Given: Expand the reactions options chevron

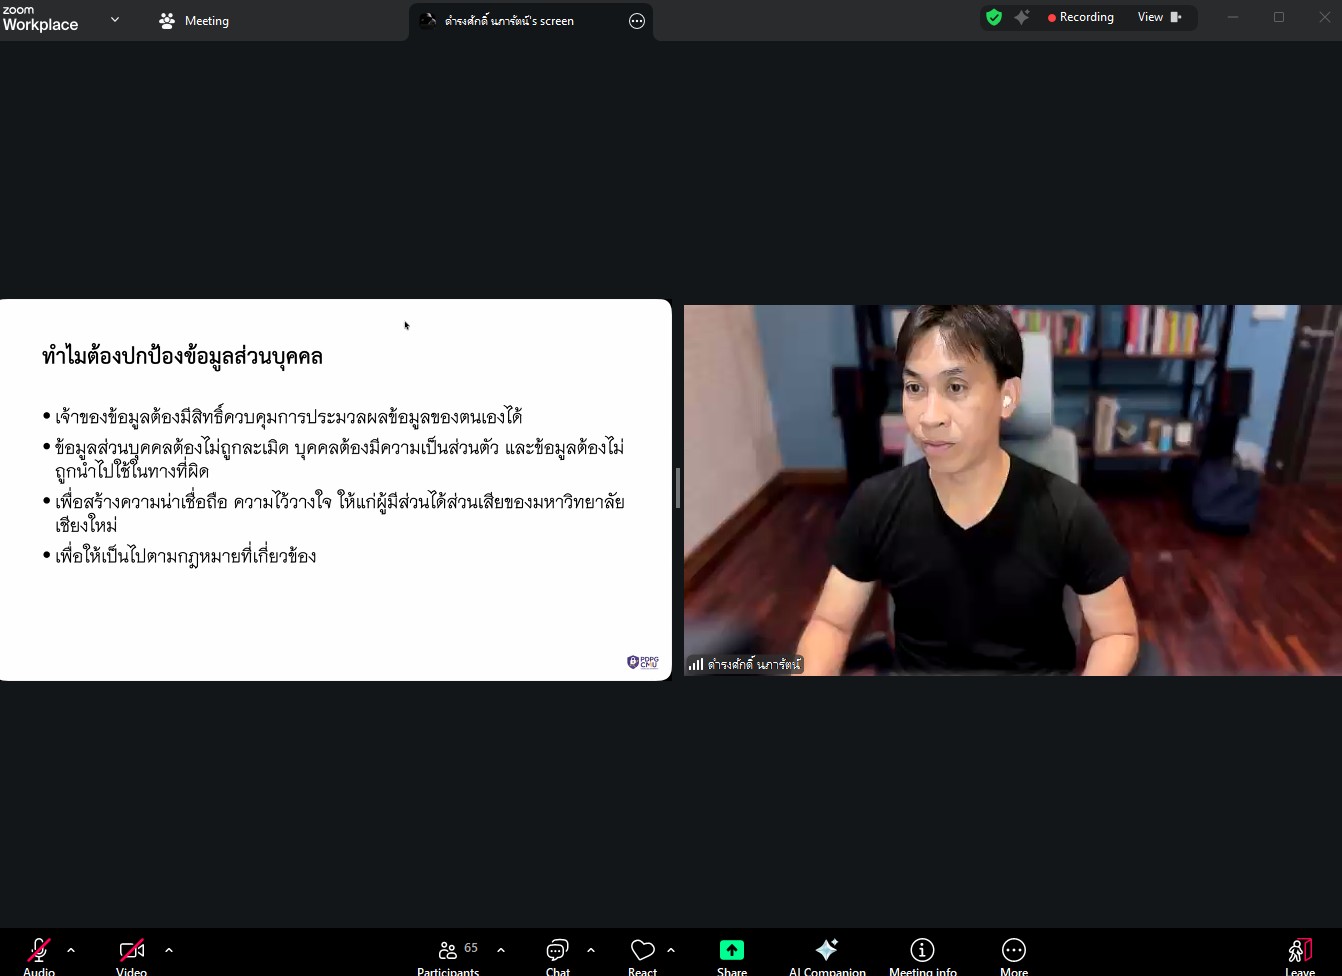Looking at the screenshot, I should [671, 950].
